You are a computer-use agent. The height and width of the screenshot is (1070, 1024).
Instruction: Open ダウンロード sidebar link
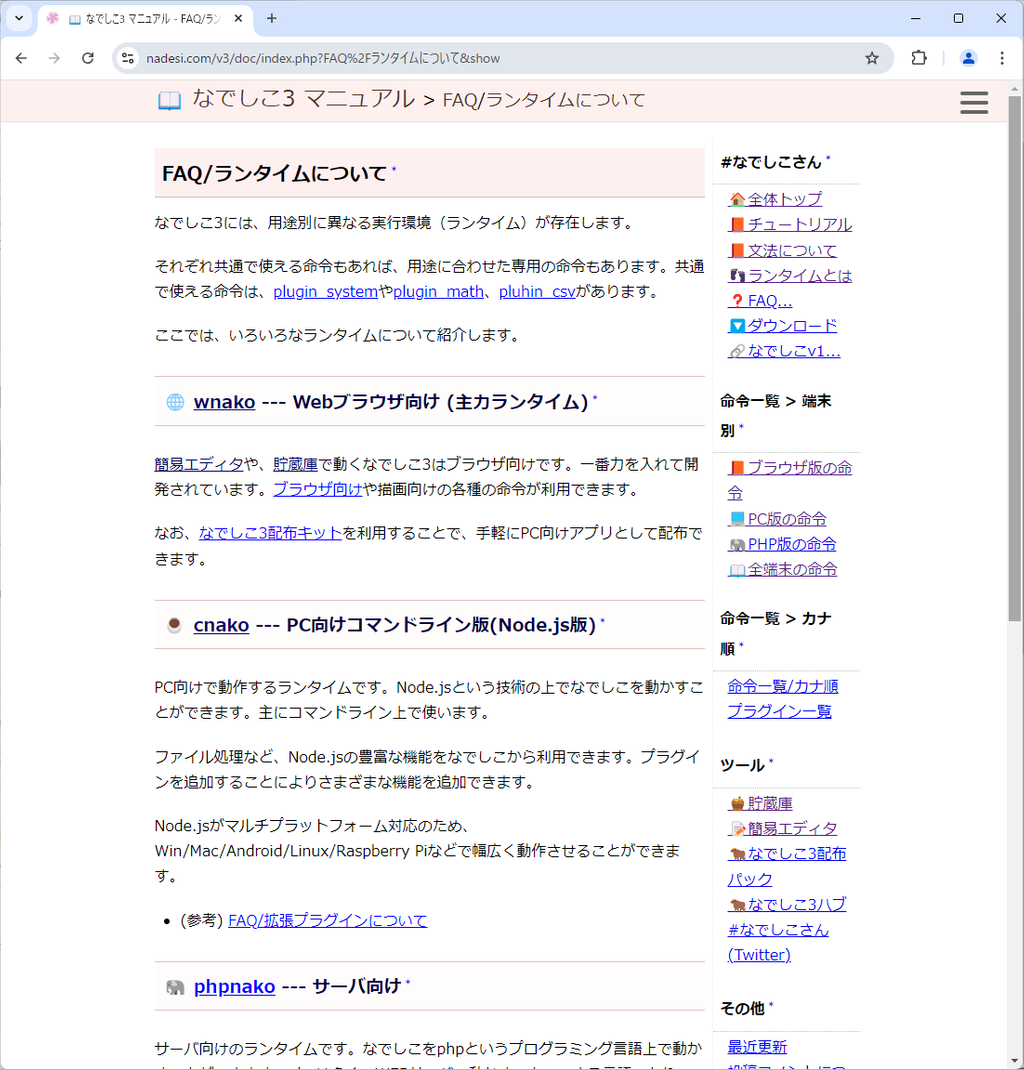coord(792,326)
